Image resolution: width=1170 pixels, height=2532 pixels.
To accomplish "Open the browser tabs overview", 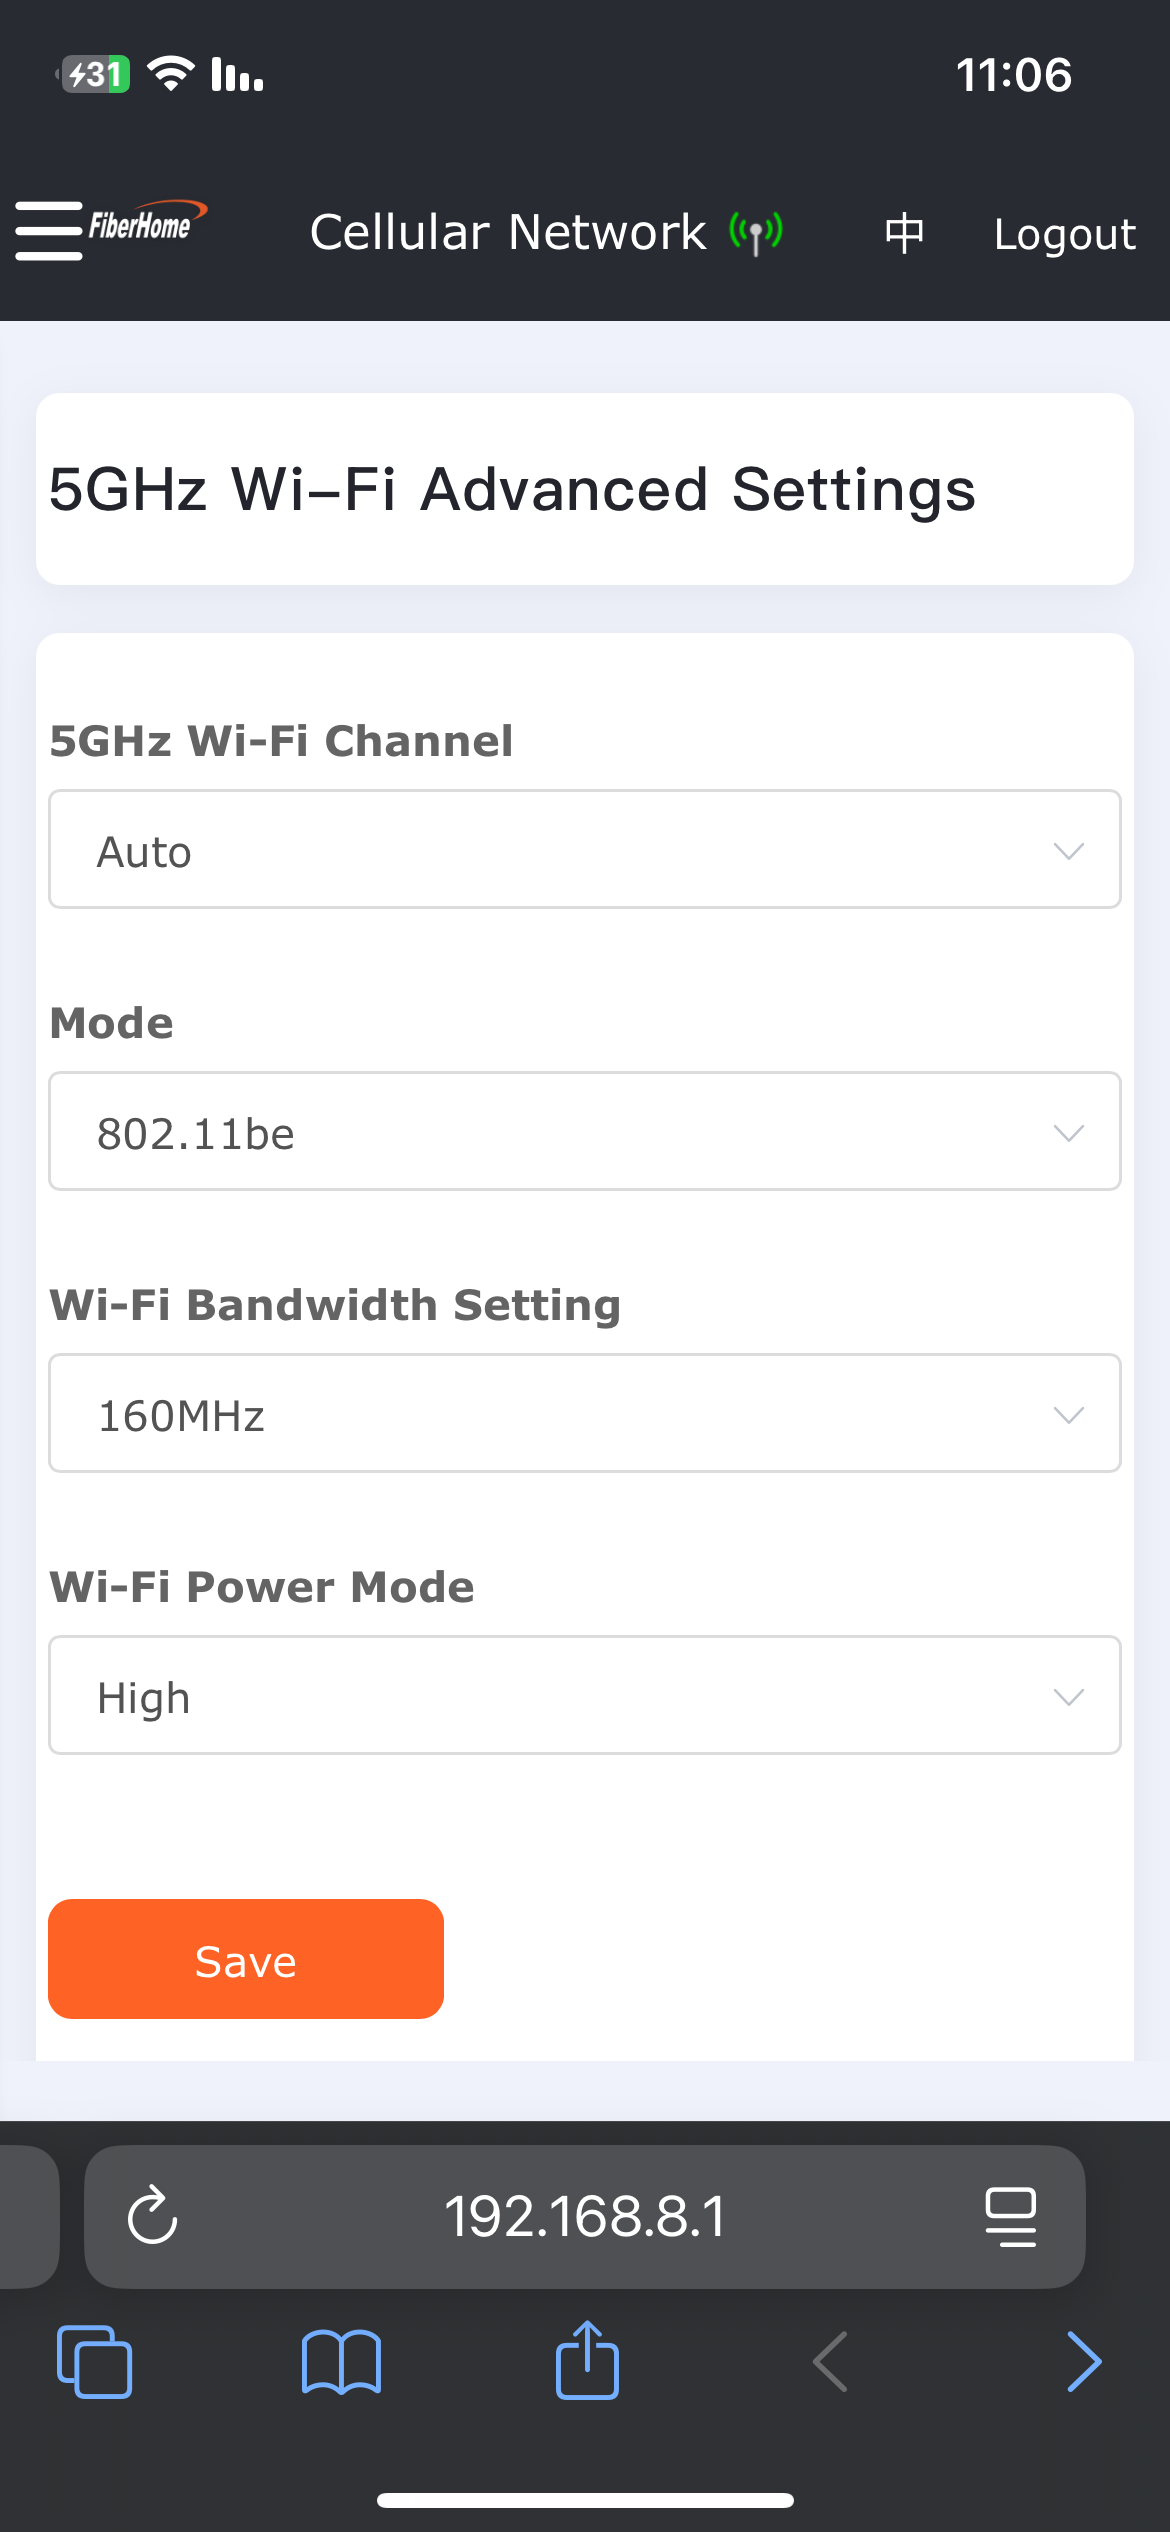I will point(95,2362).
